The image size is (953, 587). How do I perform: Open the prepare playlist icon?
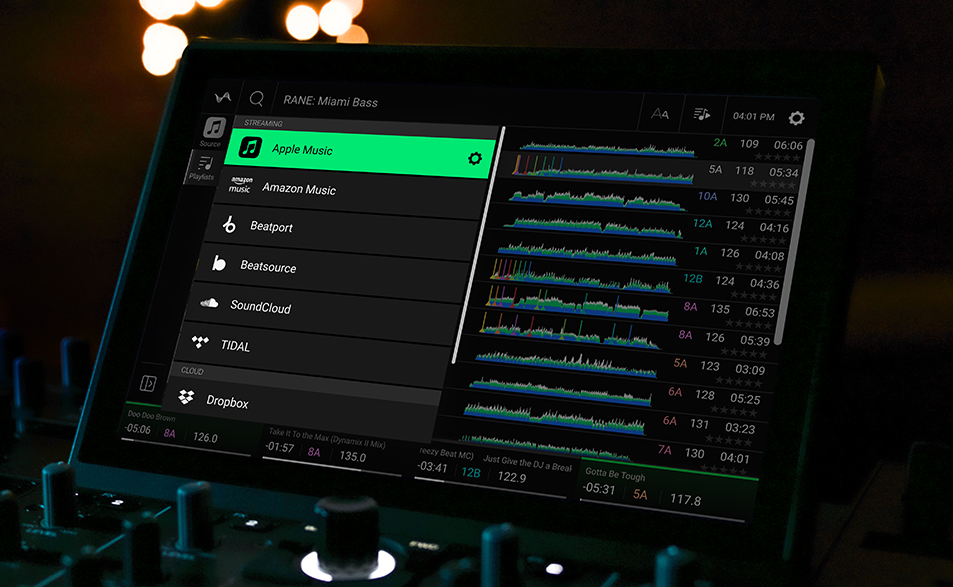pos(701,114)
